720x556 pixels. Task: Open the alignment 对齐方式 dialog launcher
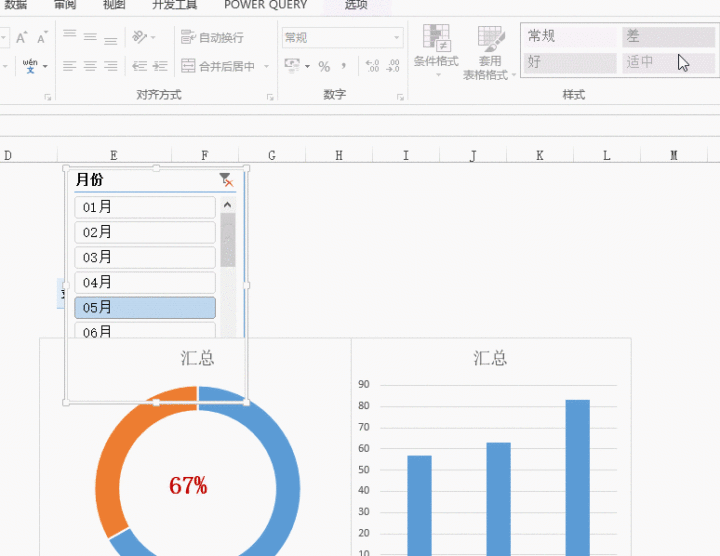coord(270,97)
